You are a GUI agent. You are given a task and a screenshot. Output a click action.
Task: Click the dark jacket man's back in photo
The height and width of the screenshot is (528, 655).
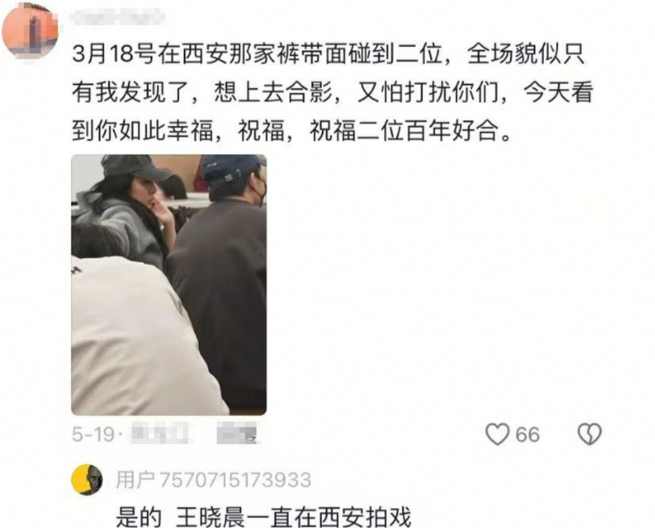point(217,294)
